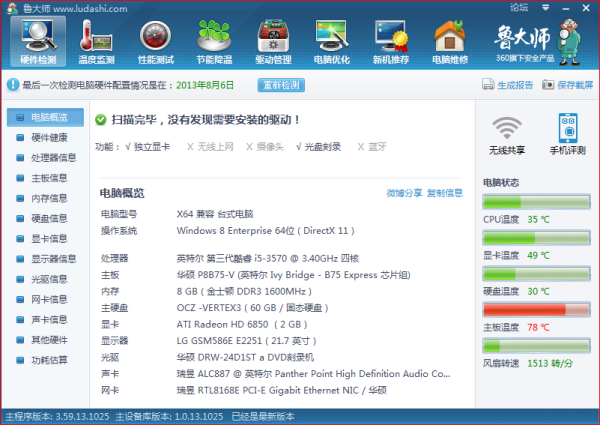Open the 温度监测 temperature monitor
Image resolution: width=600 pixels, height=425 pixels.
[x=96, y=42]
